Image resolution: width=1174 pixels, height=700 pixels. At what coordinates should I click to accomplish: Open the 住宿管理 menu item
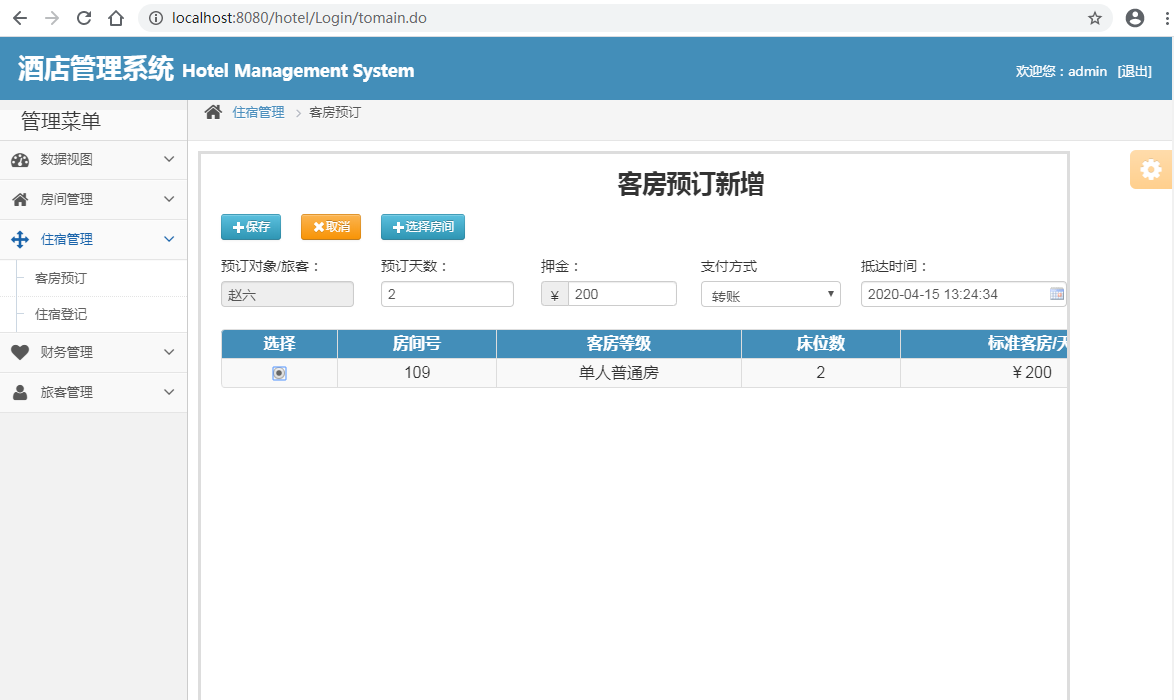pyautogui.click(x=94, y=240)
